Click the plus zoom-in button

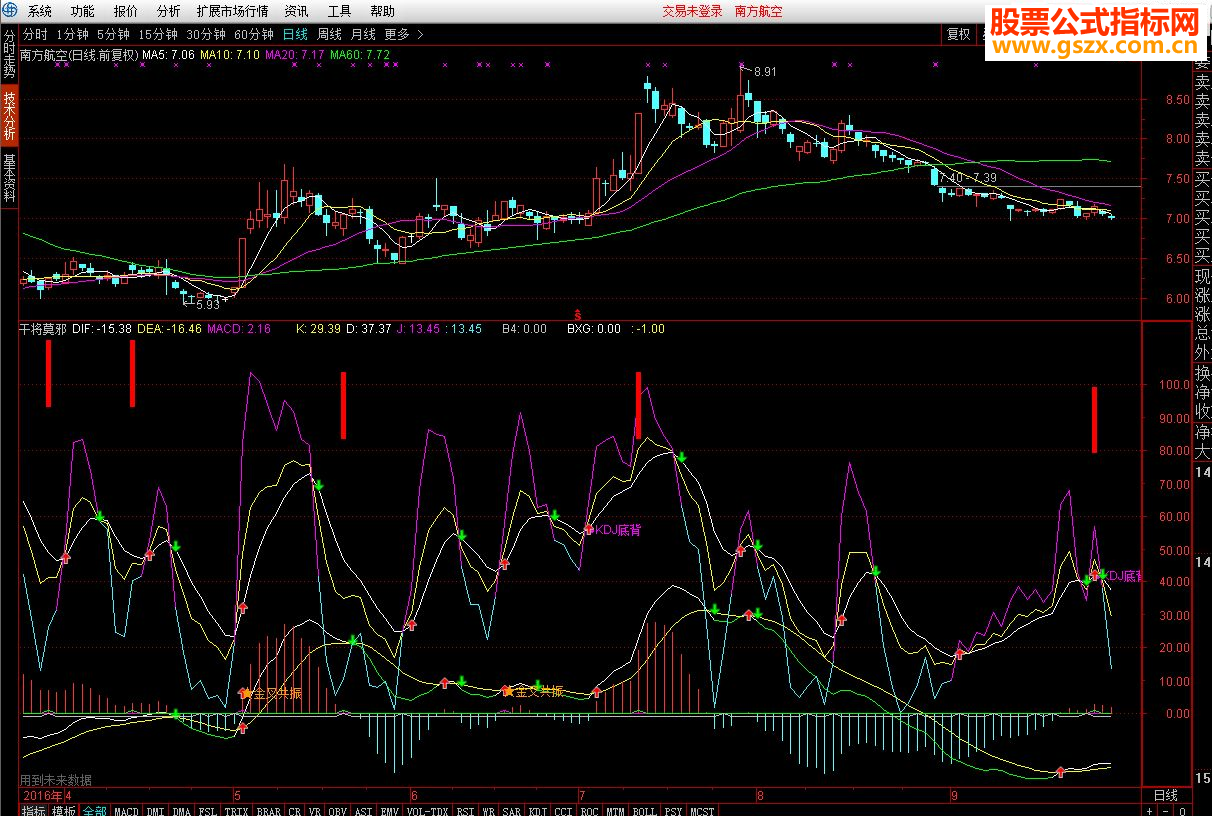1151,810
